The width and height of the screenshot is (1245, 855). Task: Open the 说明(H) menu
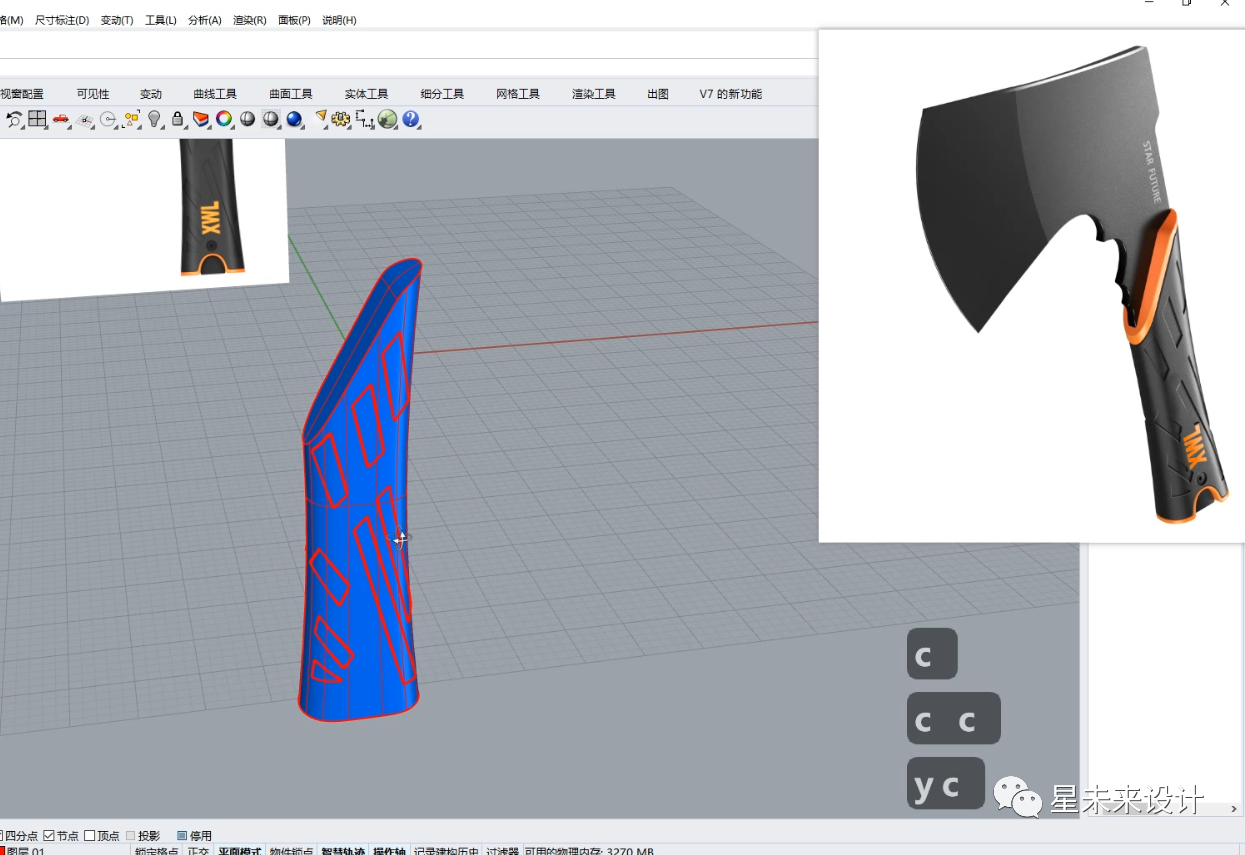pos(339,20)
